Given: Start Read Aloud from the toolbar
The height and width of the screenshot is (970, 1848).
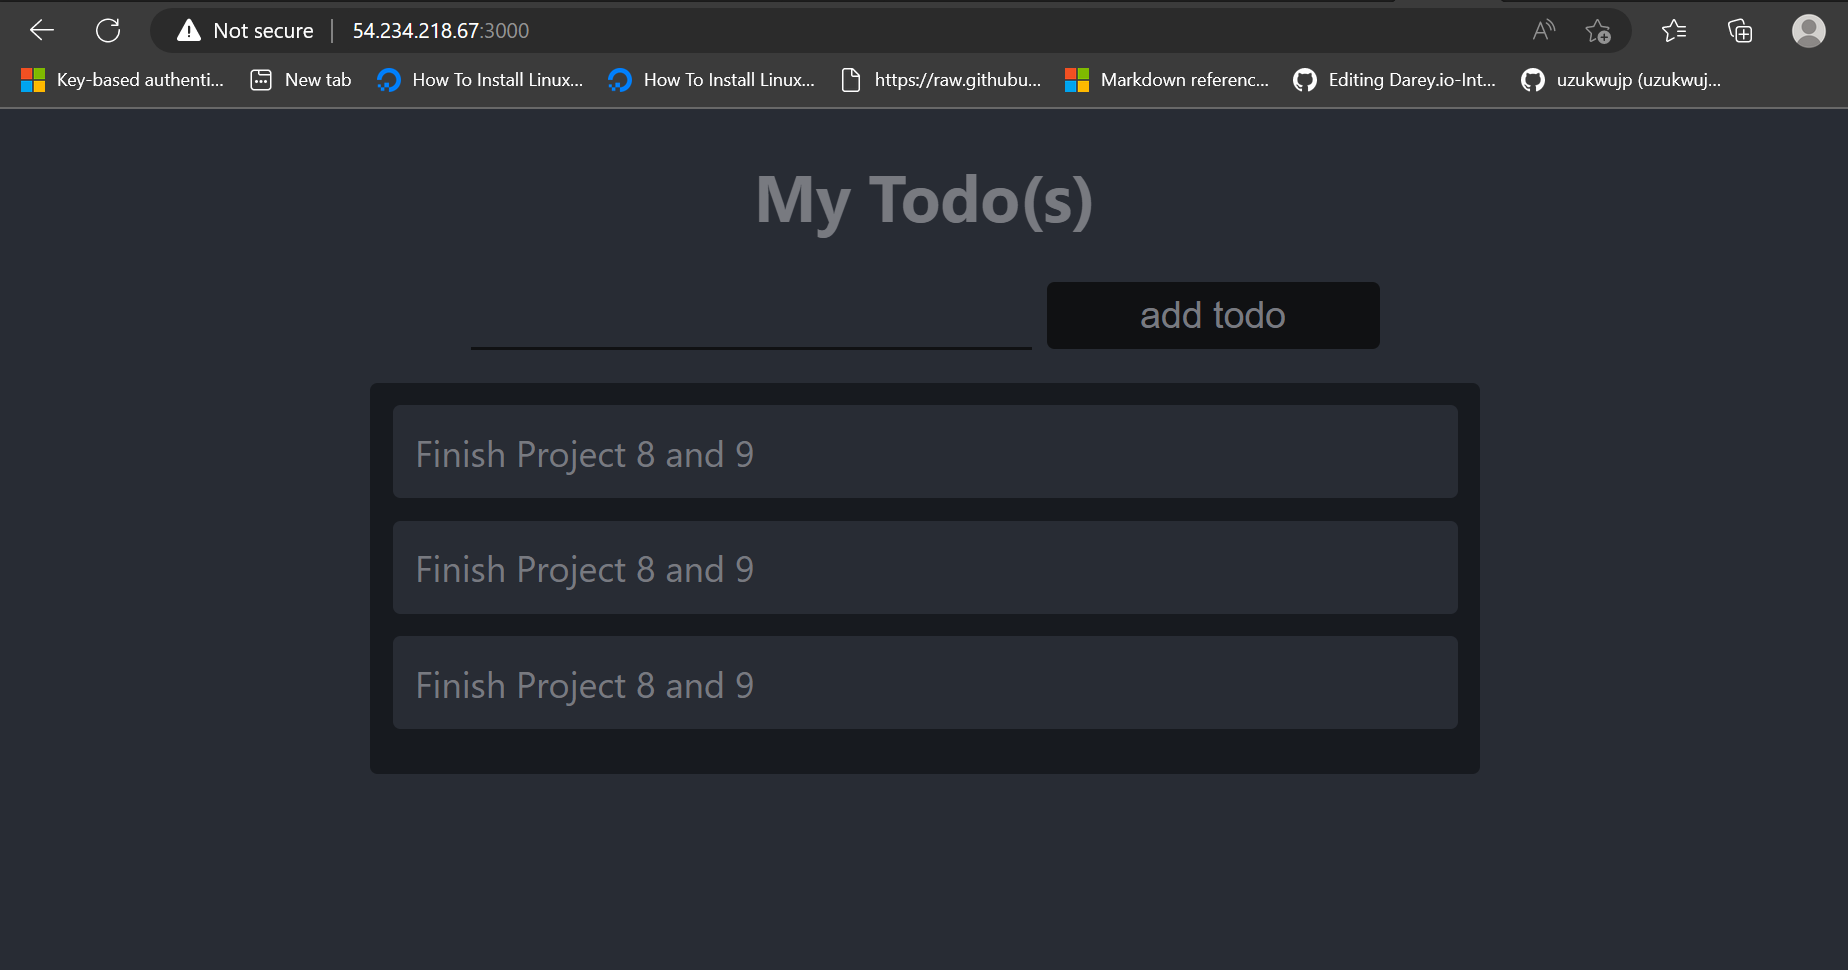Looking at the screenshot, I should point(1543,30).
